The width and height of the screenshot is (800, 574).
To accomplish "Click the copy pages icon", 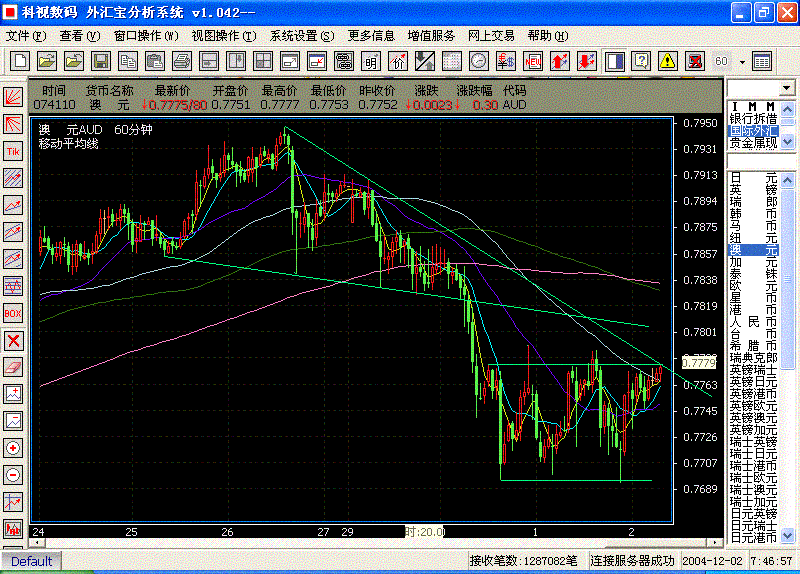I will point(128,61).
